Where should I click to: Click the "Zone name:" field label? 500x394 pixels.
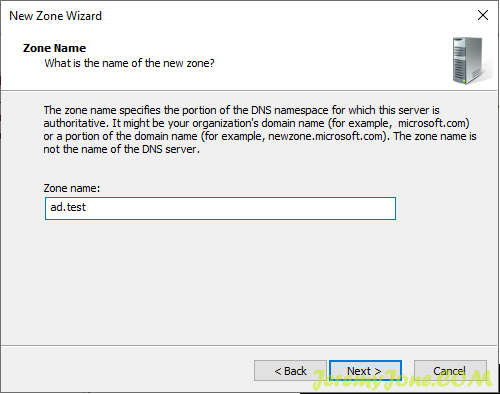pyautogui.click(x=72, y=188)
